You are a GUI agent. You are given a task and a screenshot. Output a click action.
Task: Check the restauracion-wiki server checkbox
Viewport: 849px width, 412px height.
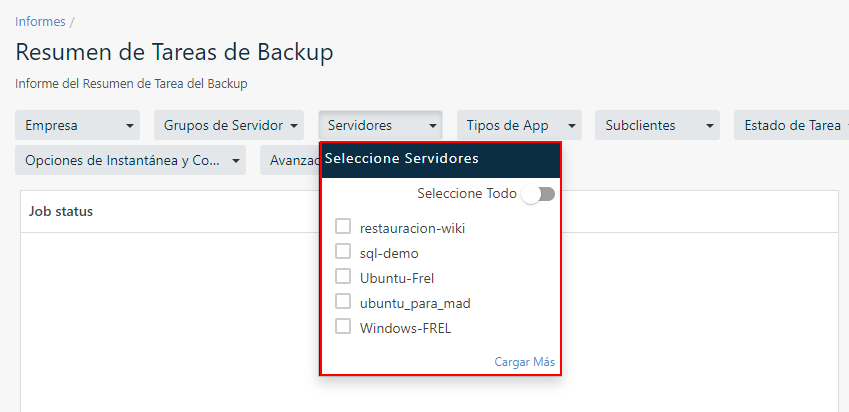tap(343, 227)
